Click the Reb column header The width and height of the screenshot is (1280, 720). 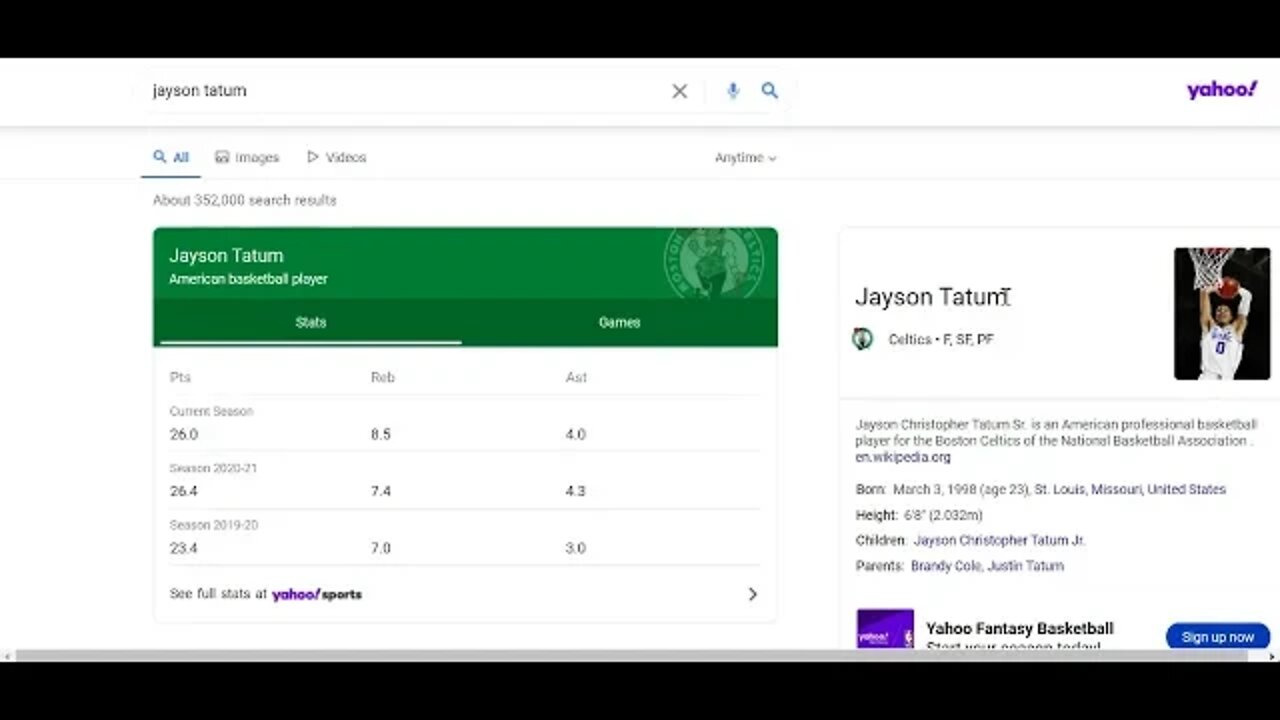coord(382,377)
